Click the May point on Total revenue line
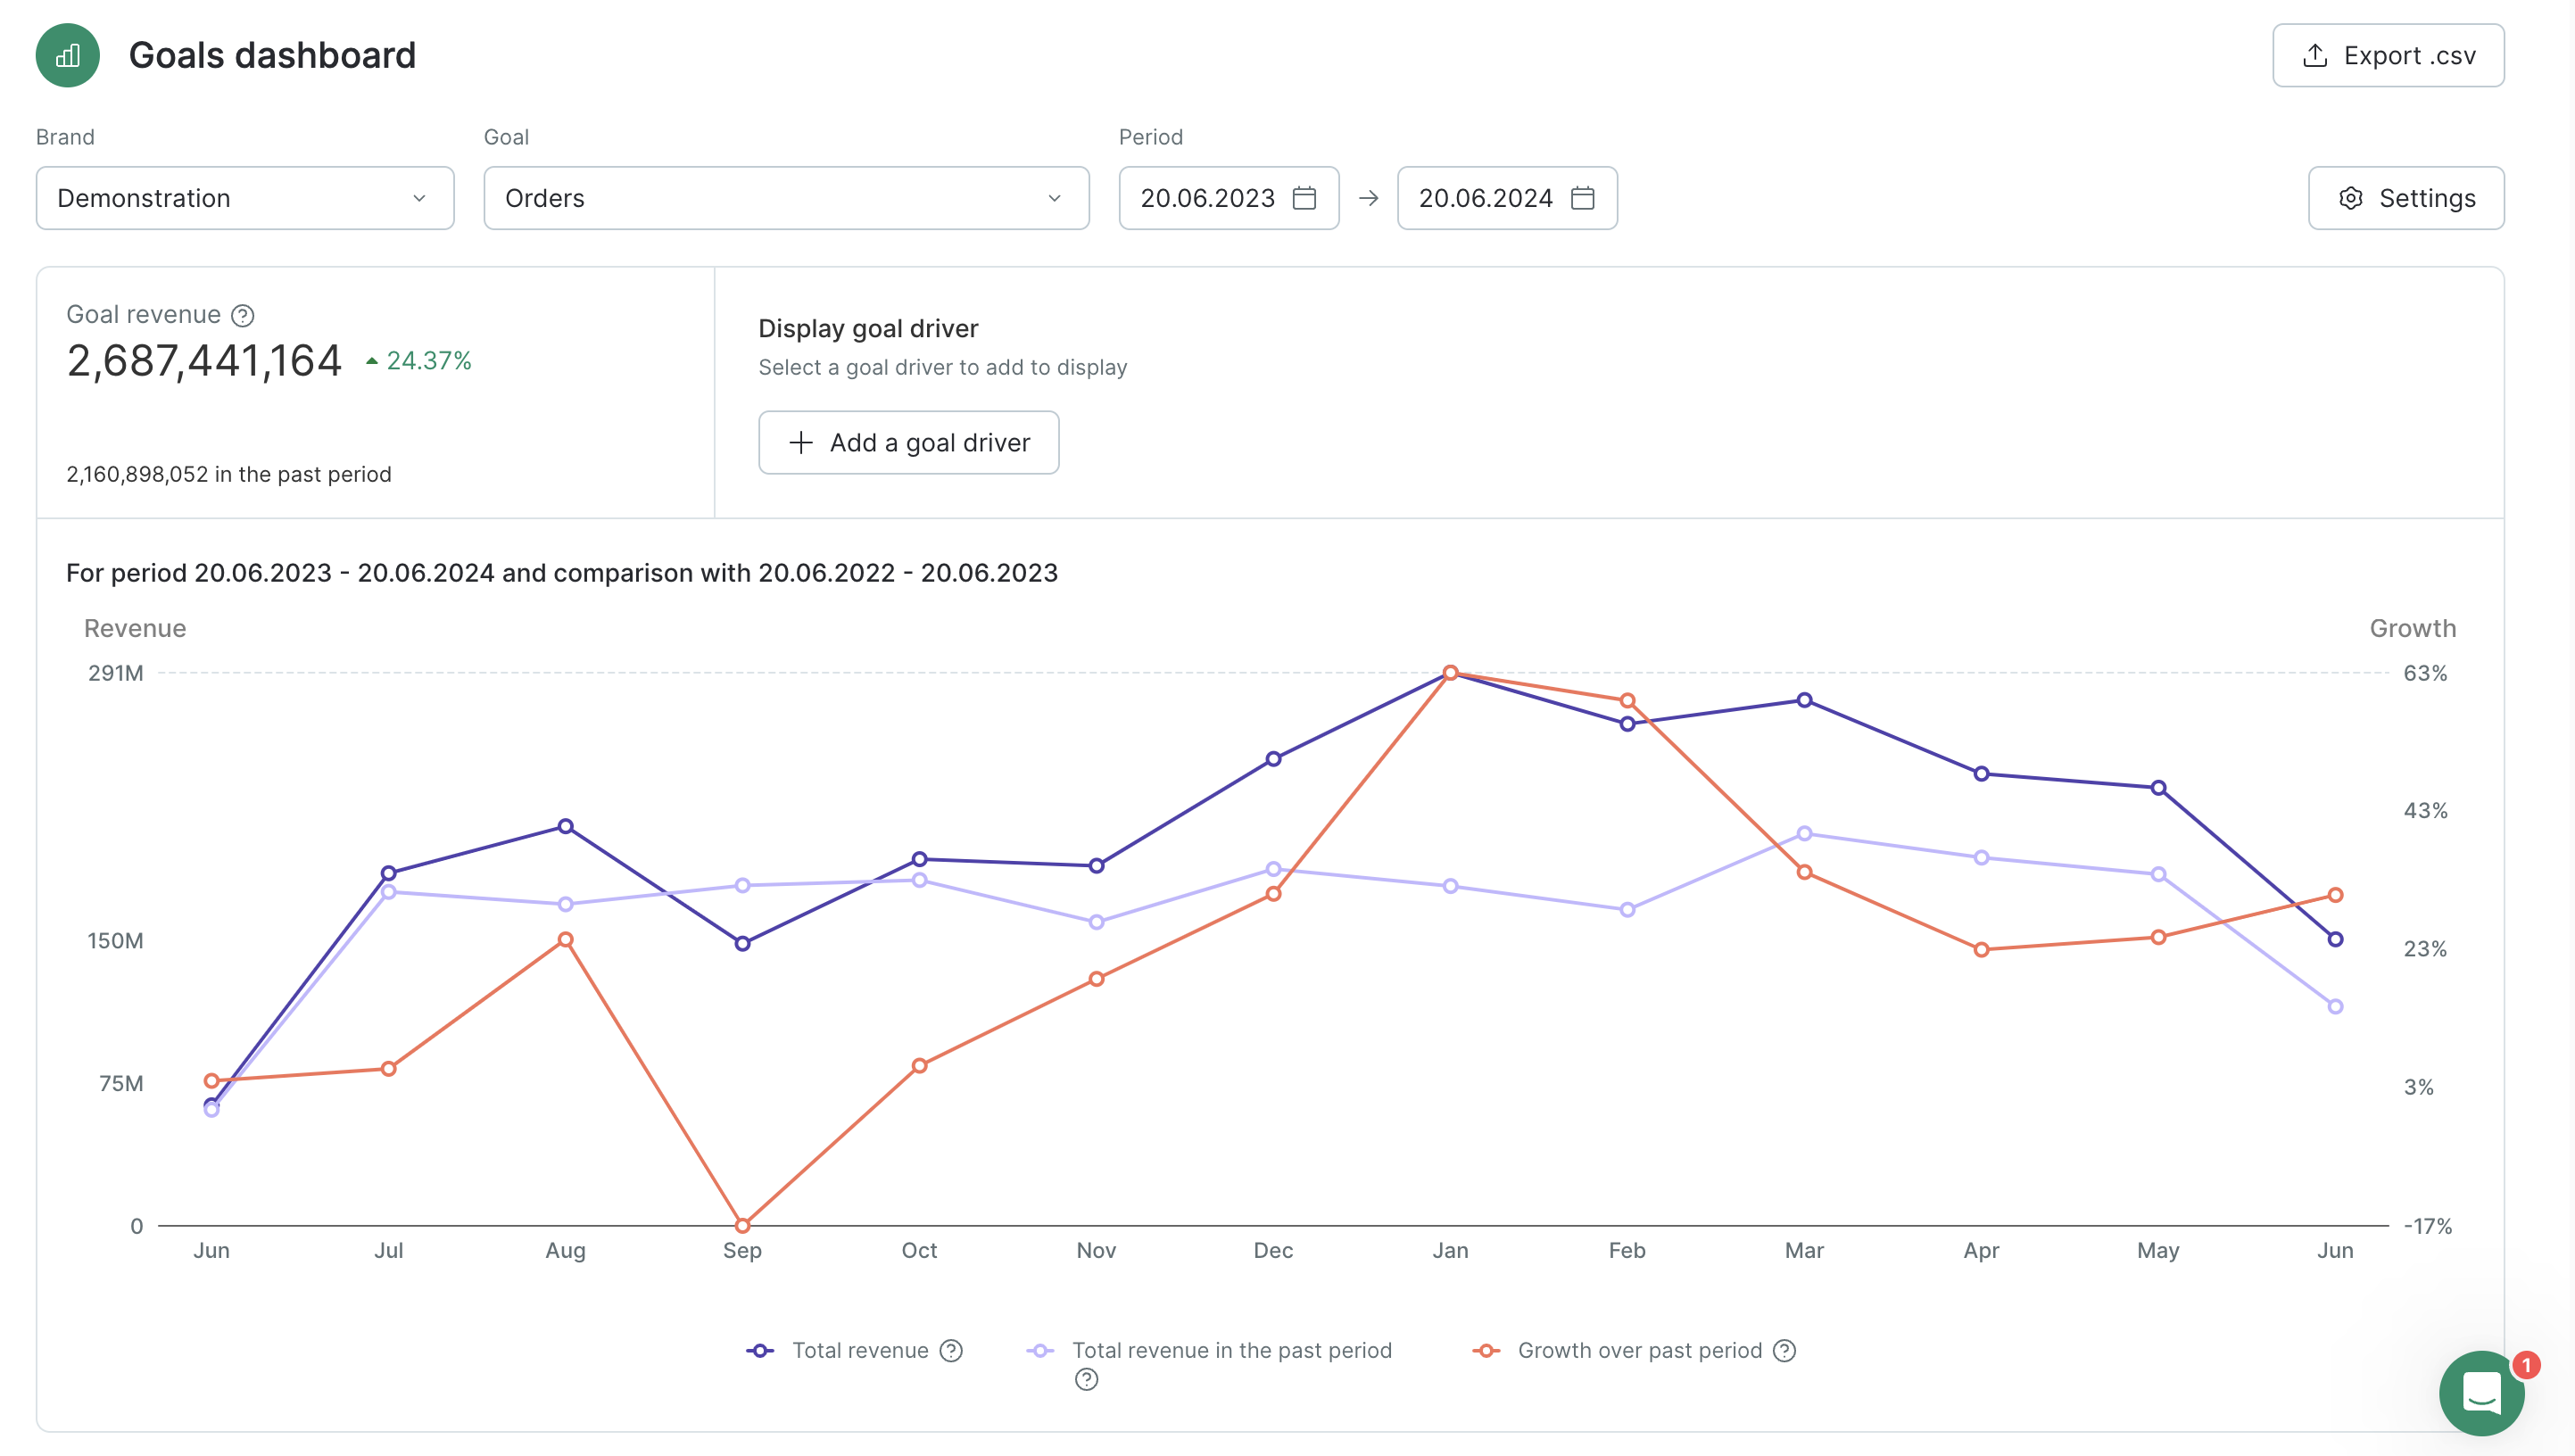The height and width of the screenshot is (1456, 2575). tap(2158, 788)
